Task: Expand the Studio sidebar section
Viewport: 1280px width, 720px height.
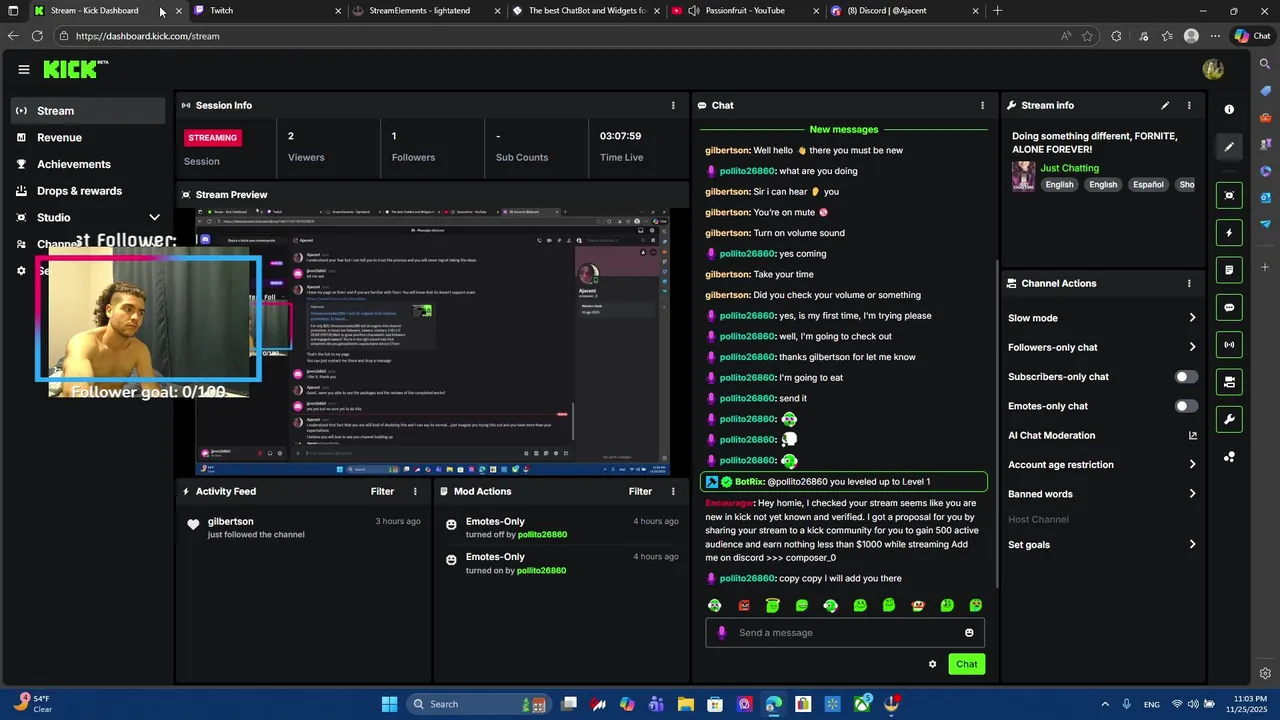Action: (154, 217)
